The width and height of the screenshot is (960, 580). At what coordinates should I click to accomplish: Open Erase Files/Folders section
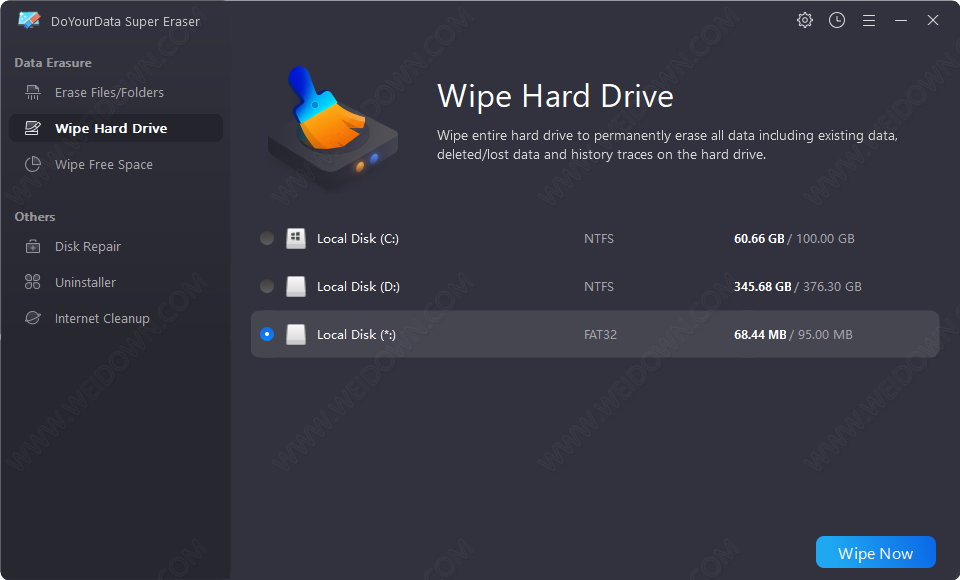(116, 92)
